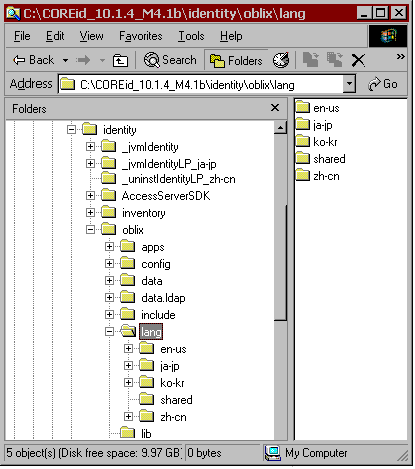The image size is (415, 469).
Task: Select config folder icon in tree
Action: point(127,263)
